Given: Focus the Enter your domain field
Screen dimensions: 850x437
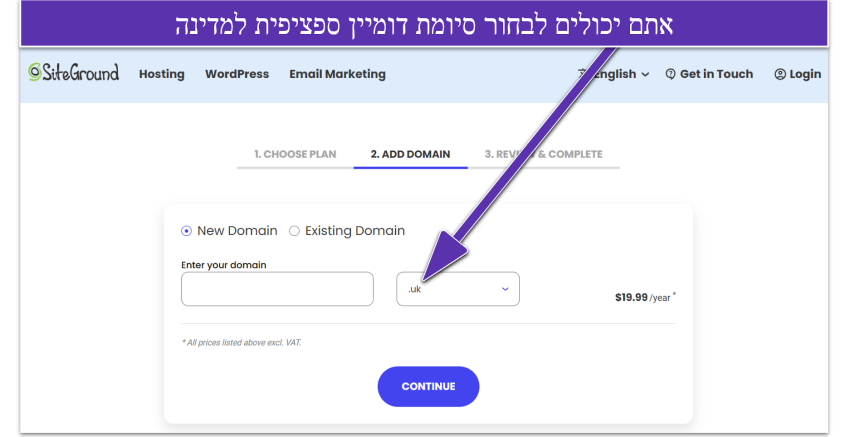Looking at the screenshot, I should (277, 289).
